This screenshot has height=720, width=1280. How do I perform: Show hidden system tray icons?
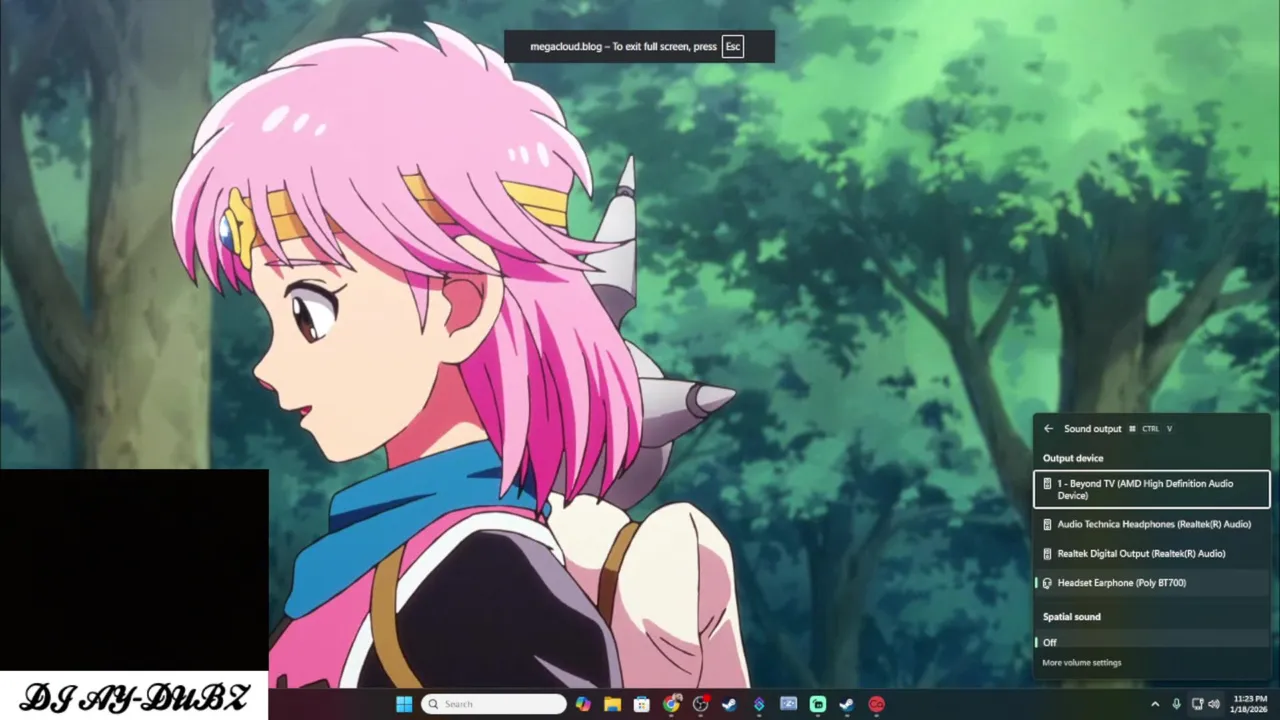coord(1155,704)
